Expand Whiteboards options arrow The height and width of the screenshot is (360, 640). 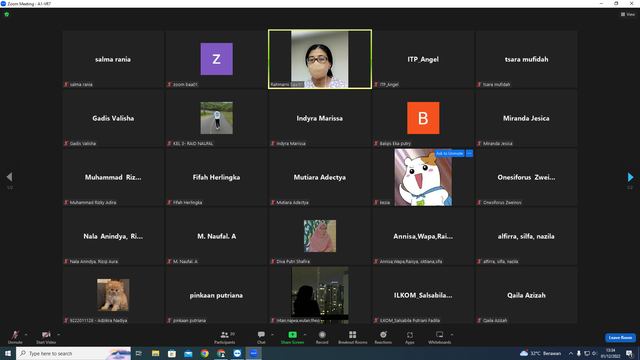(452, 335)
